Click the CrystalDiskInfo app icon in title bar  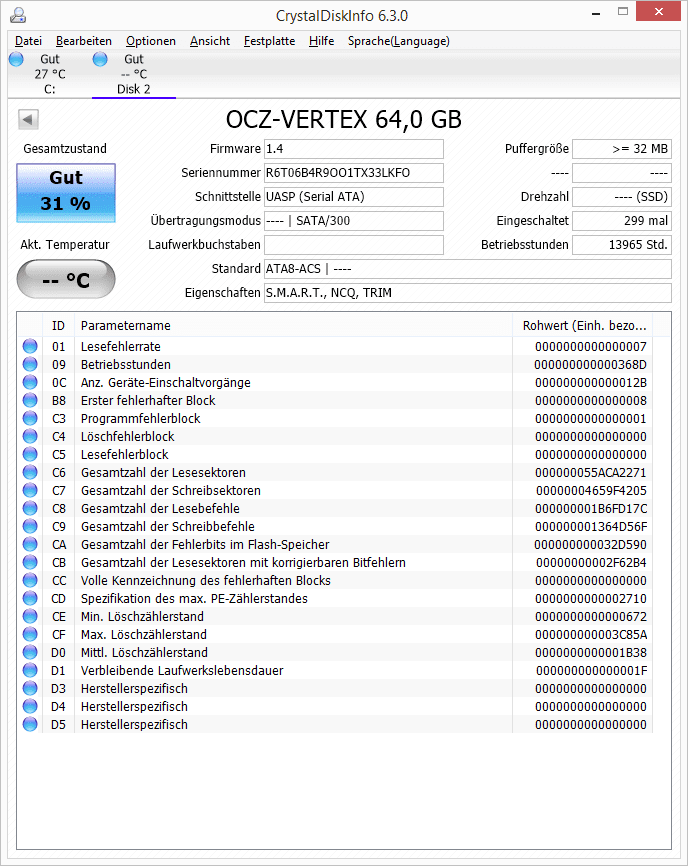point(18,15)
